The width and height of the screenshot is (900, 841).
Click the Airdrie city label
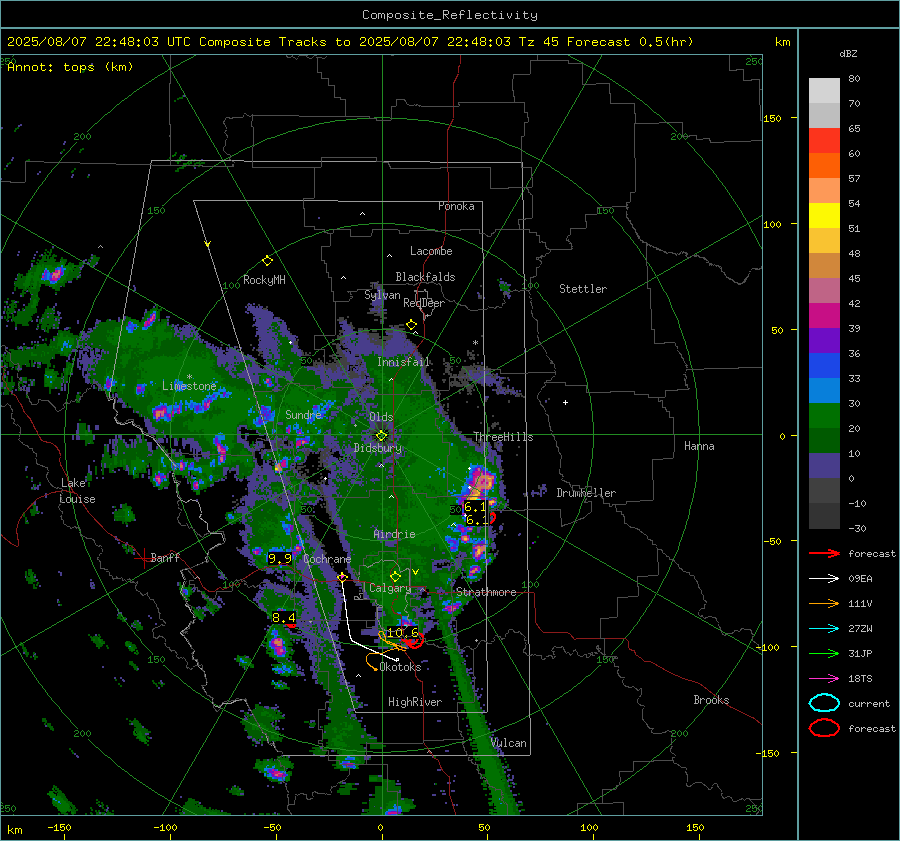[394, 534]
